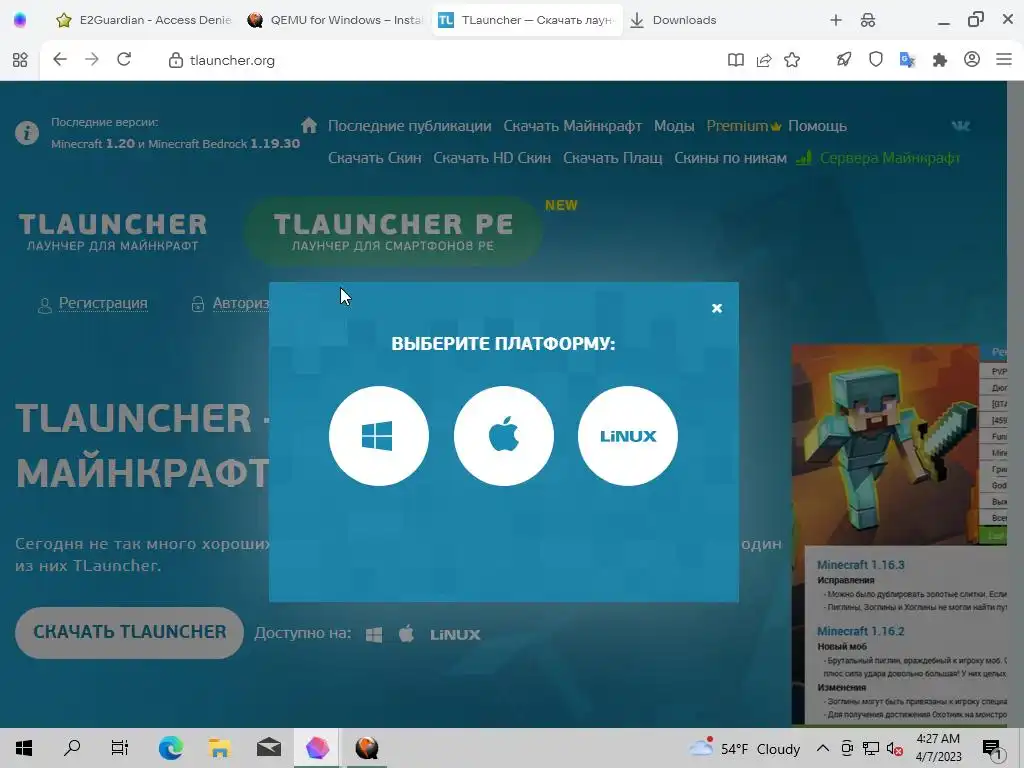
Task: Open the extensions puzzle icon
Action: coord(940,60)
